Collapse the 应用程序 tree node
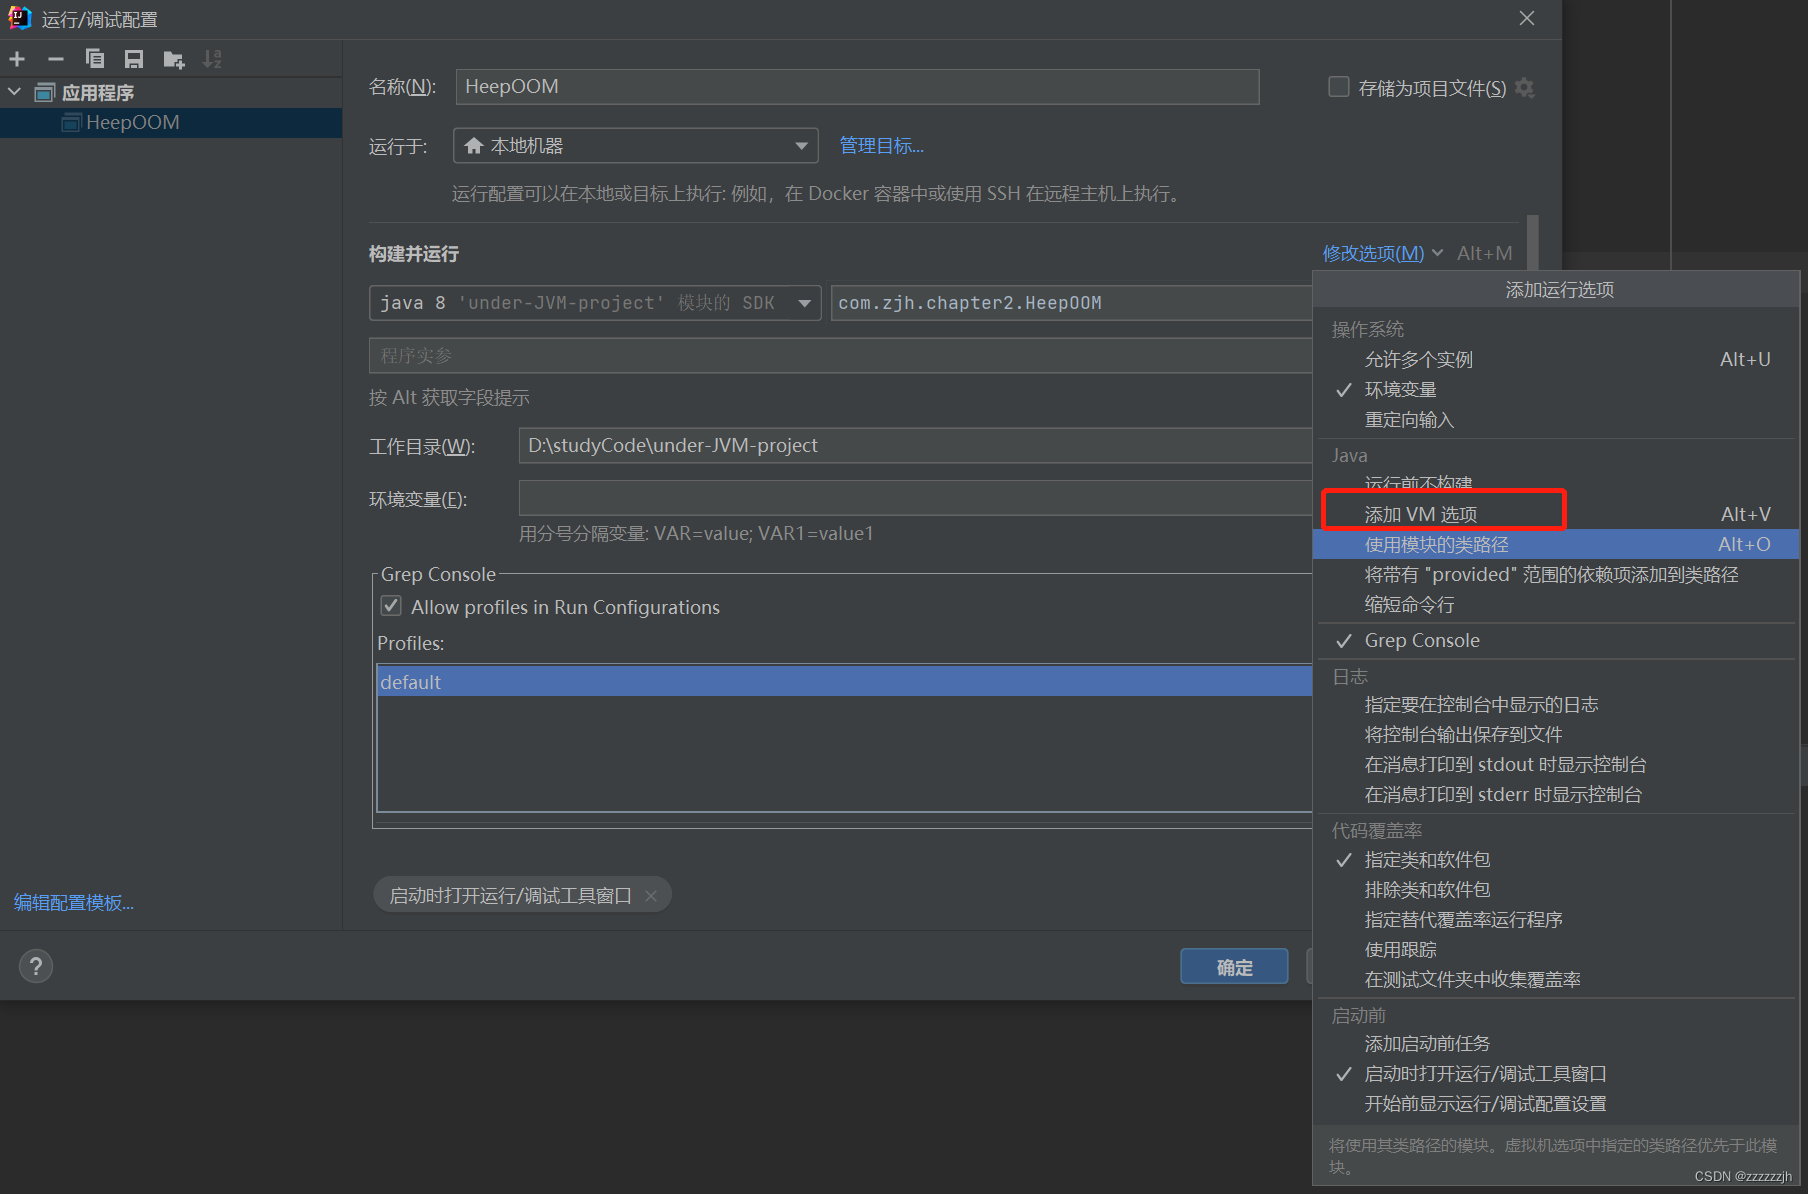1808x1194 pixels. [15, 92]
